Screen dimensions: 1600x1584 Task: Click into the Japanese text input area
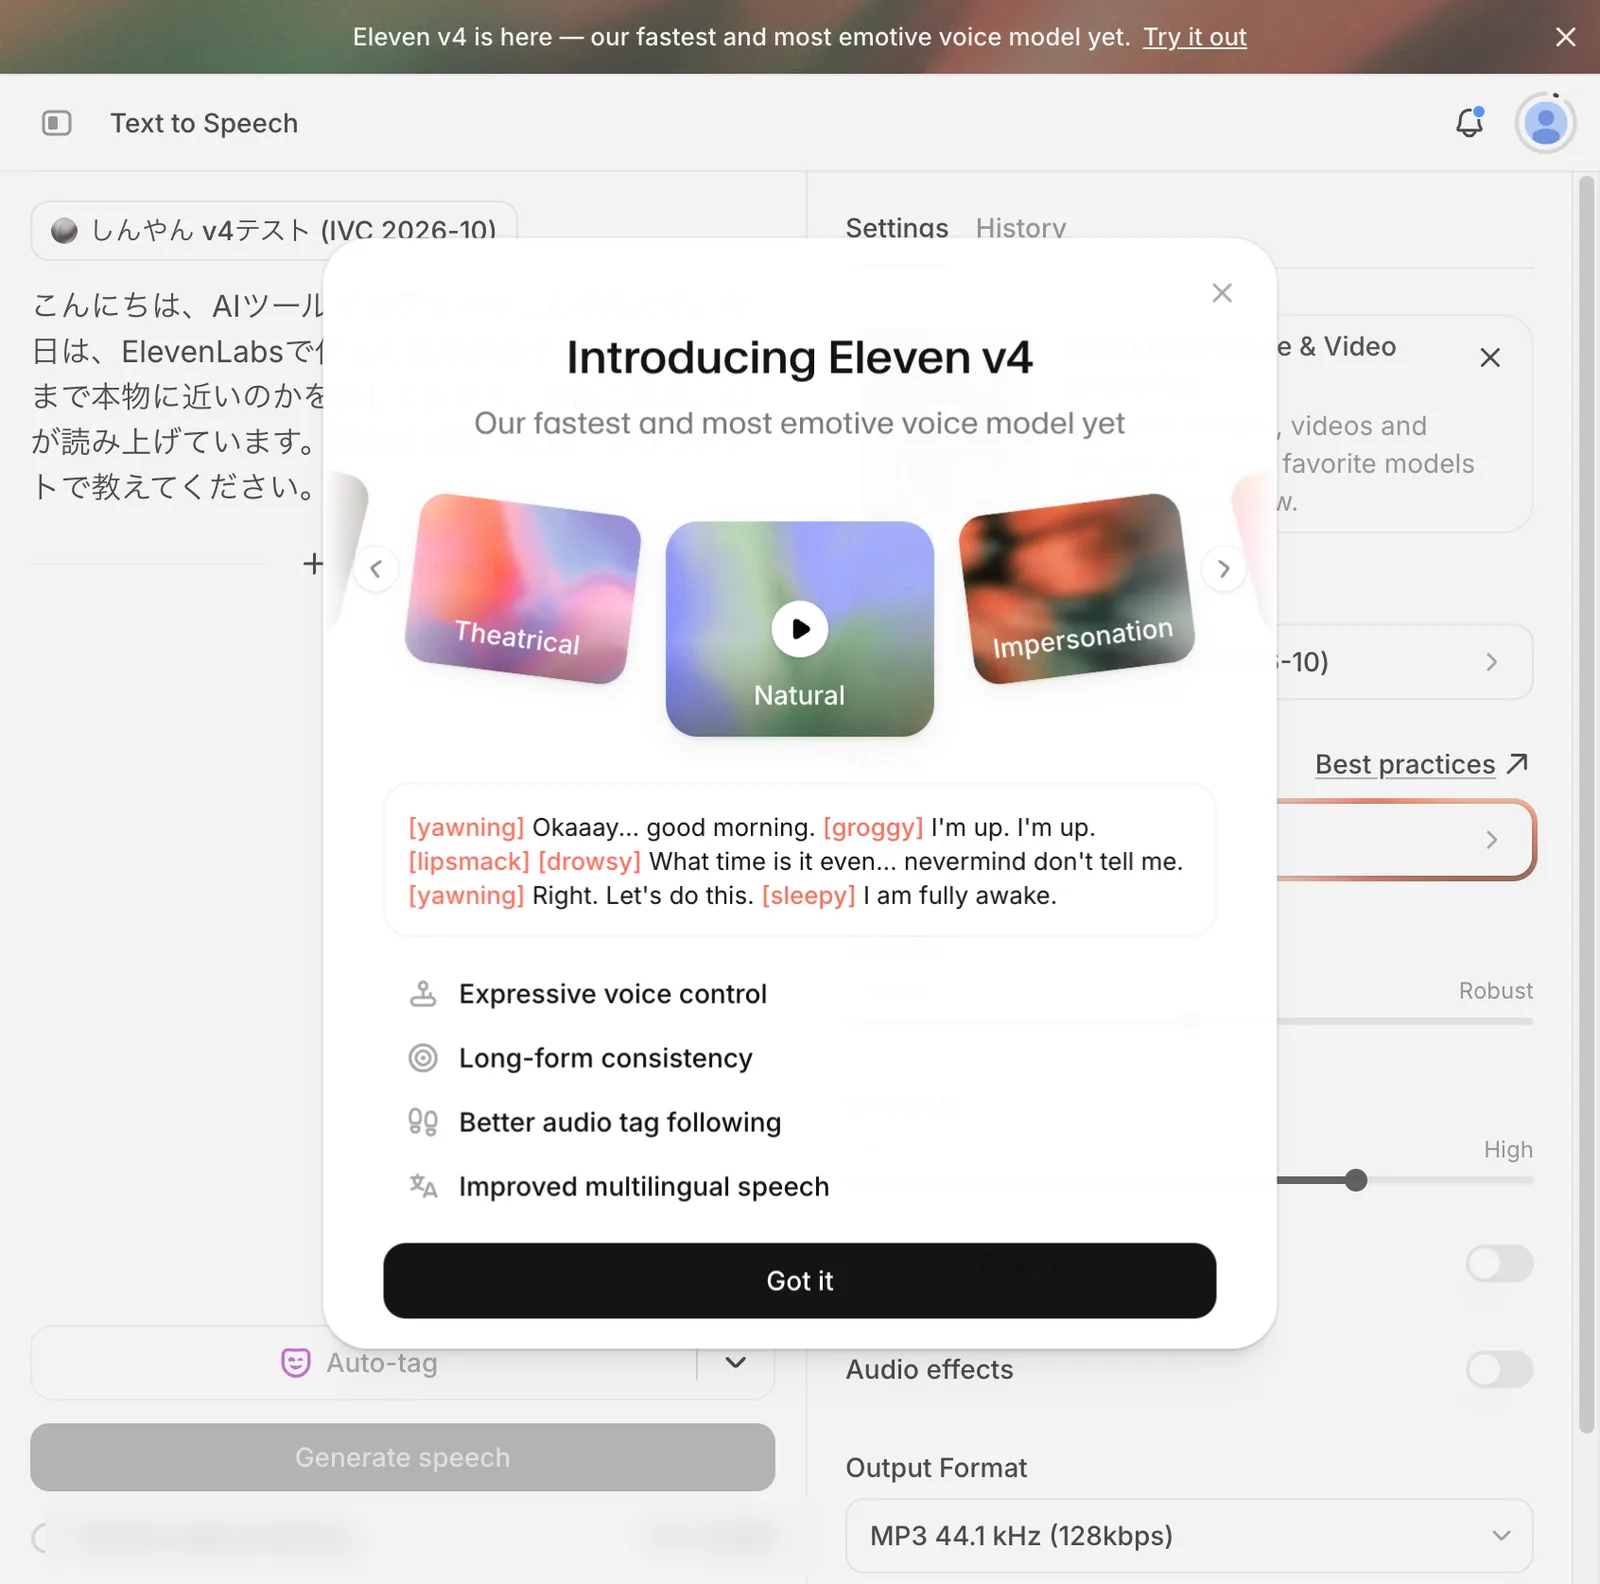tap(178, 395)
